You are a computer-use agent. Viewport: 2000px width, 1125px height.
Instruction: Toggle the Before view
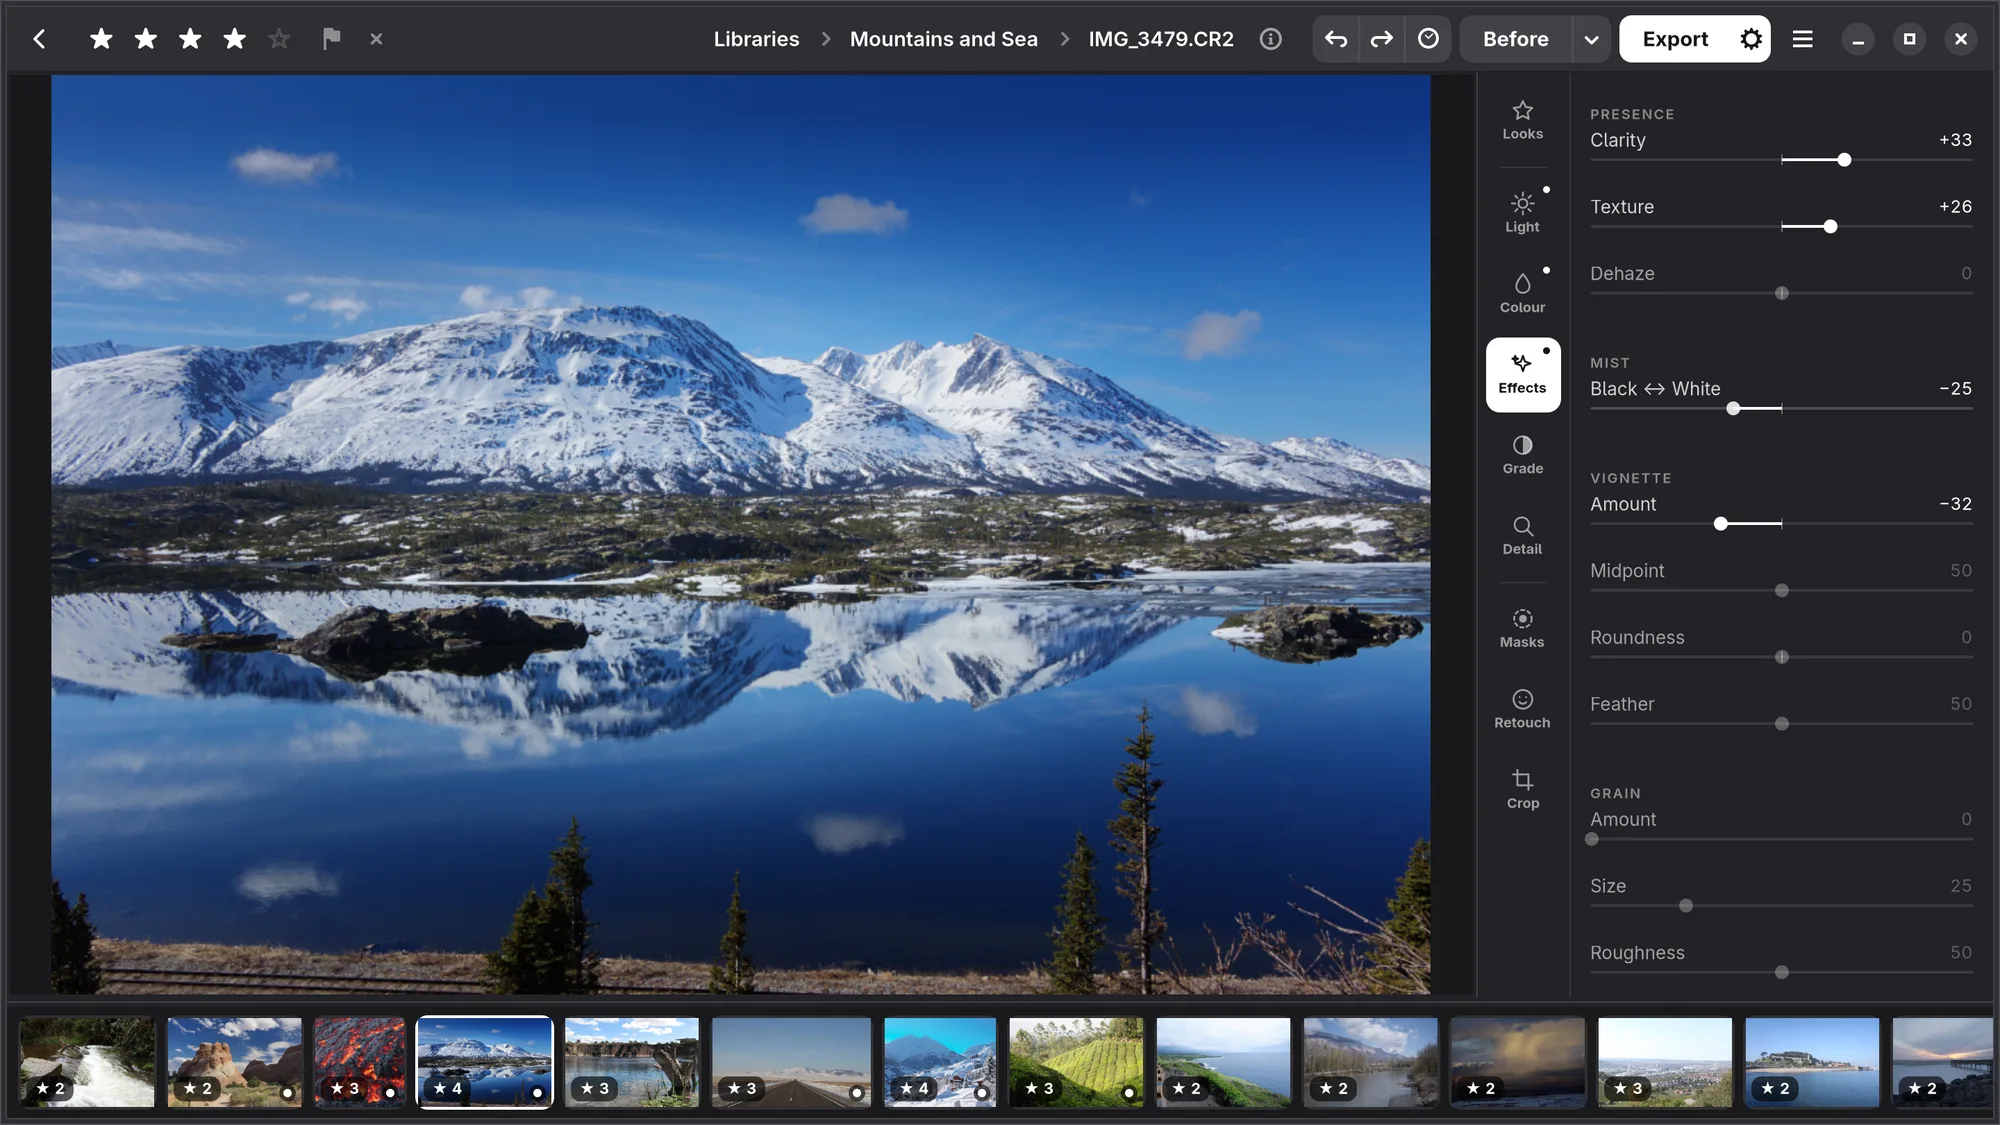point(1515,39)
